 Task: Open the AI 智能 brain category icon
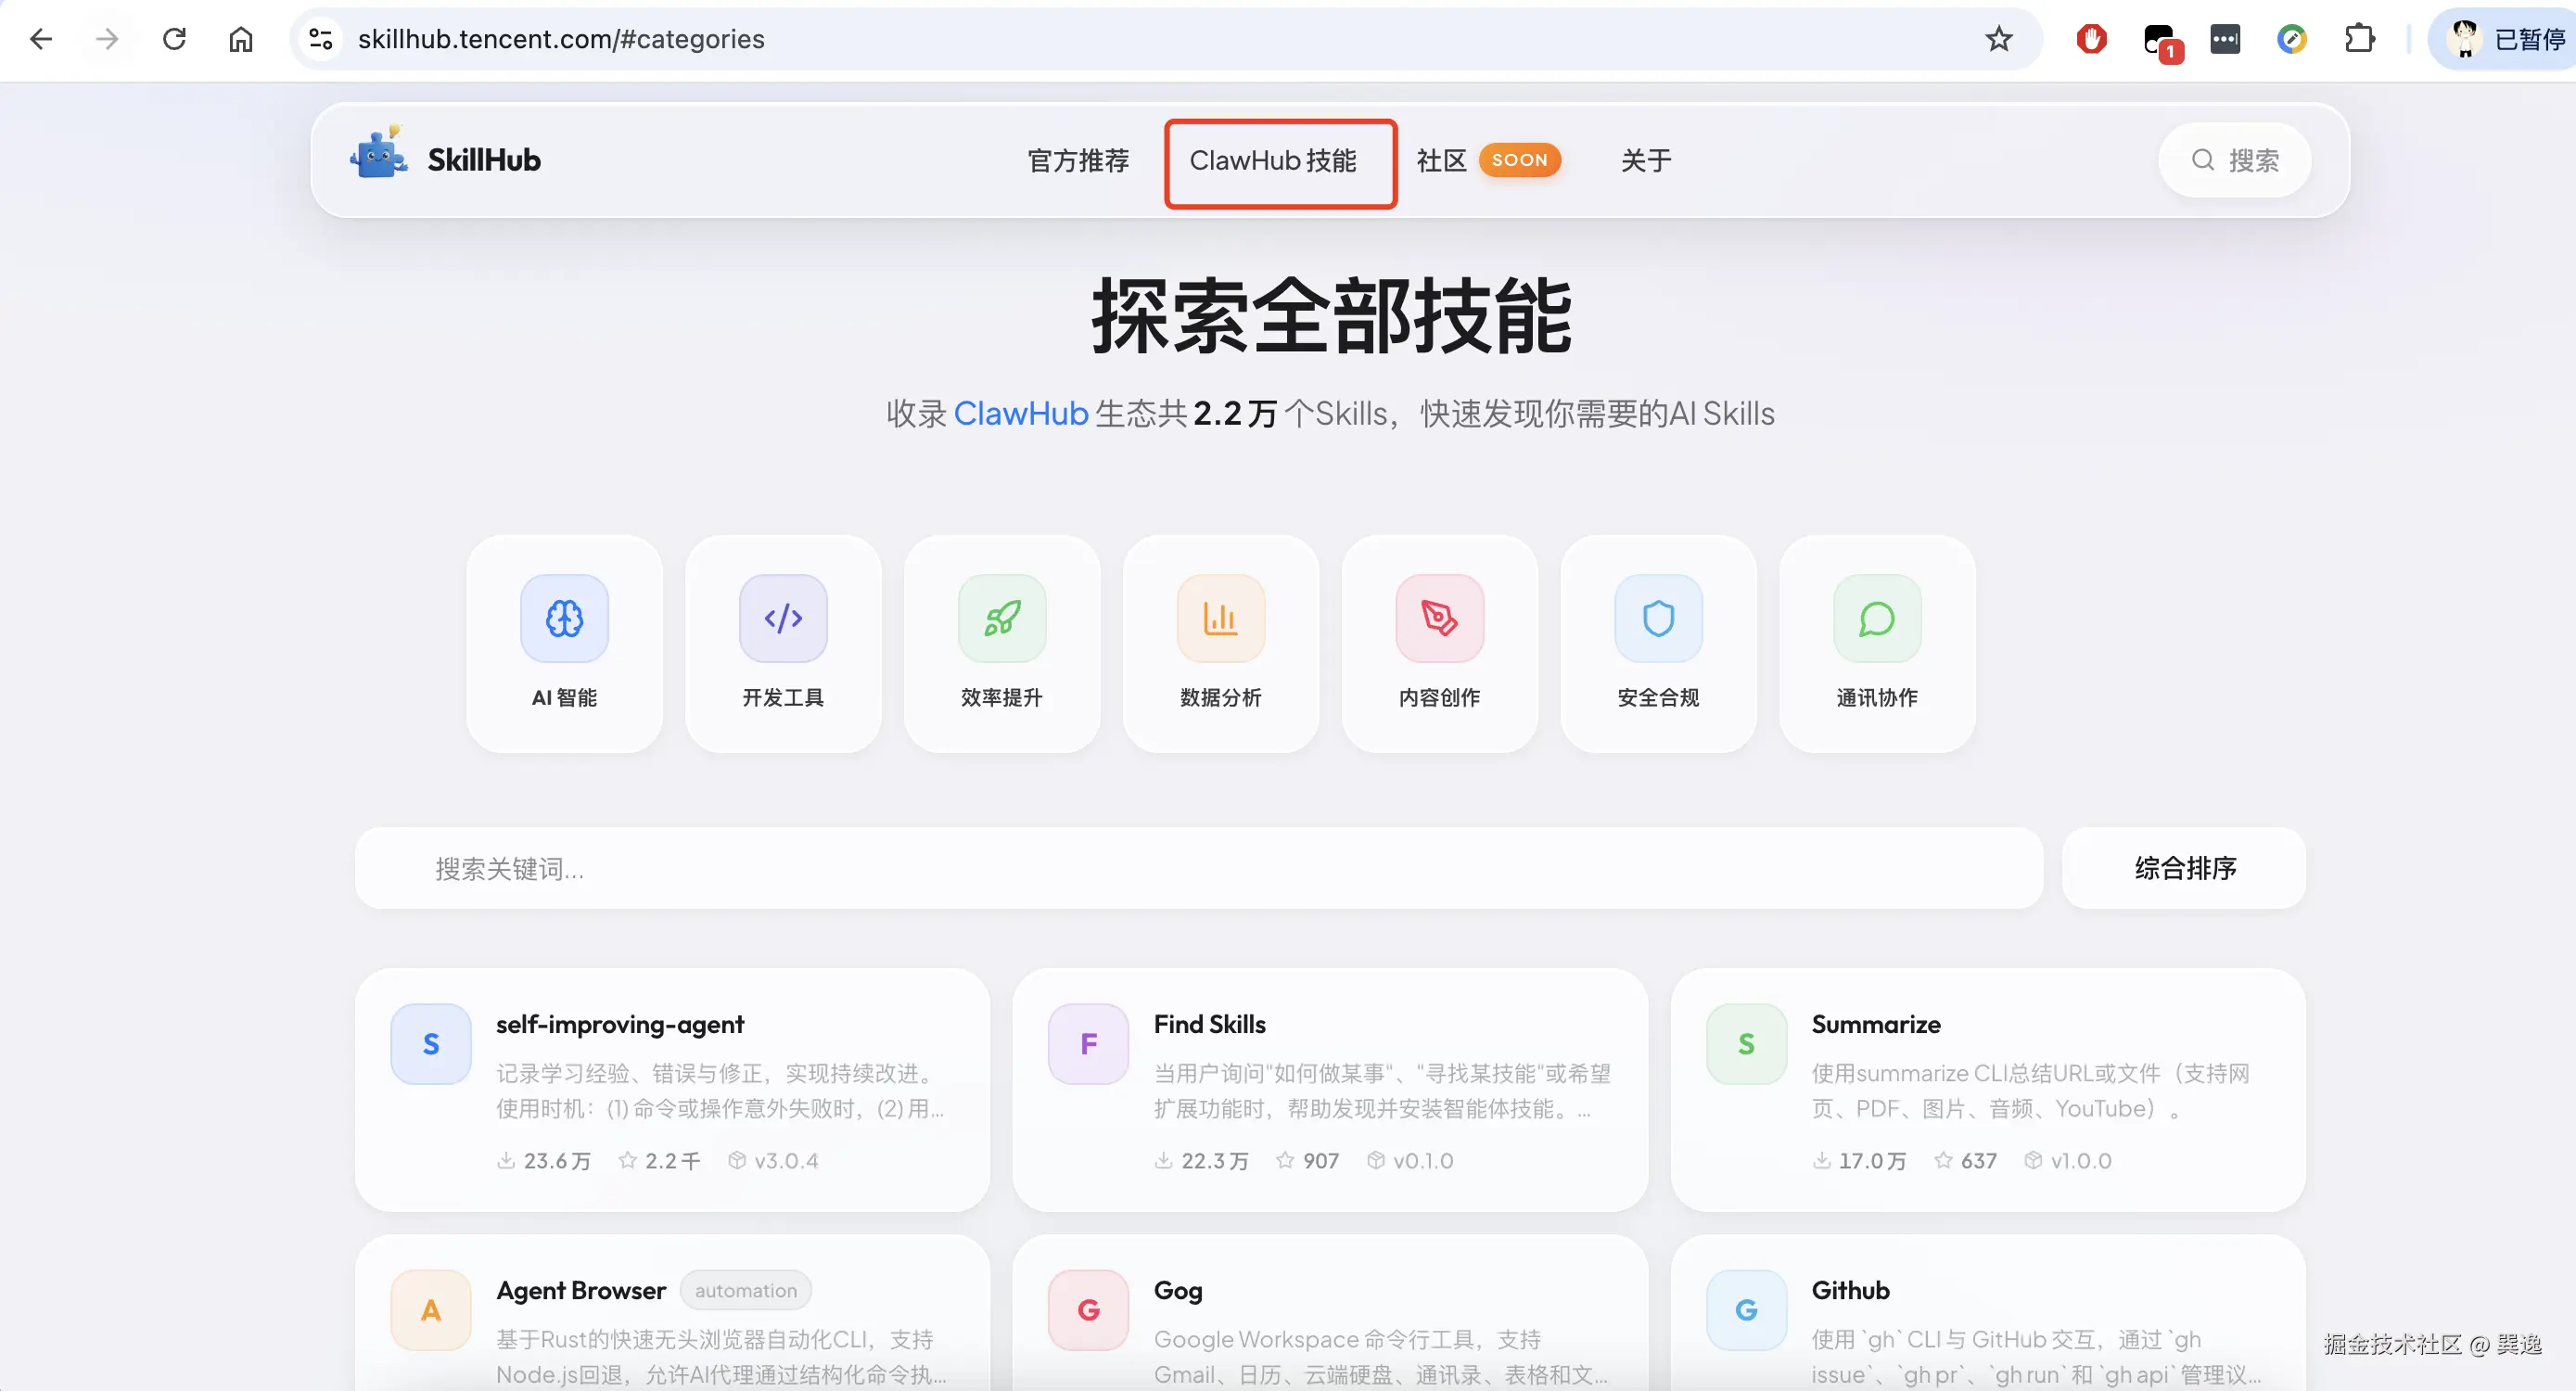(564, 618)
